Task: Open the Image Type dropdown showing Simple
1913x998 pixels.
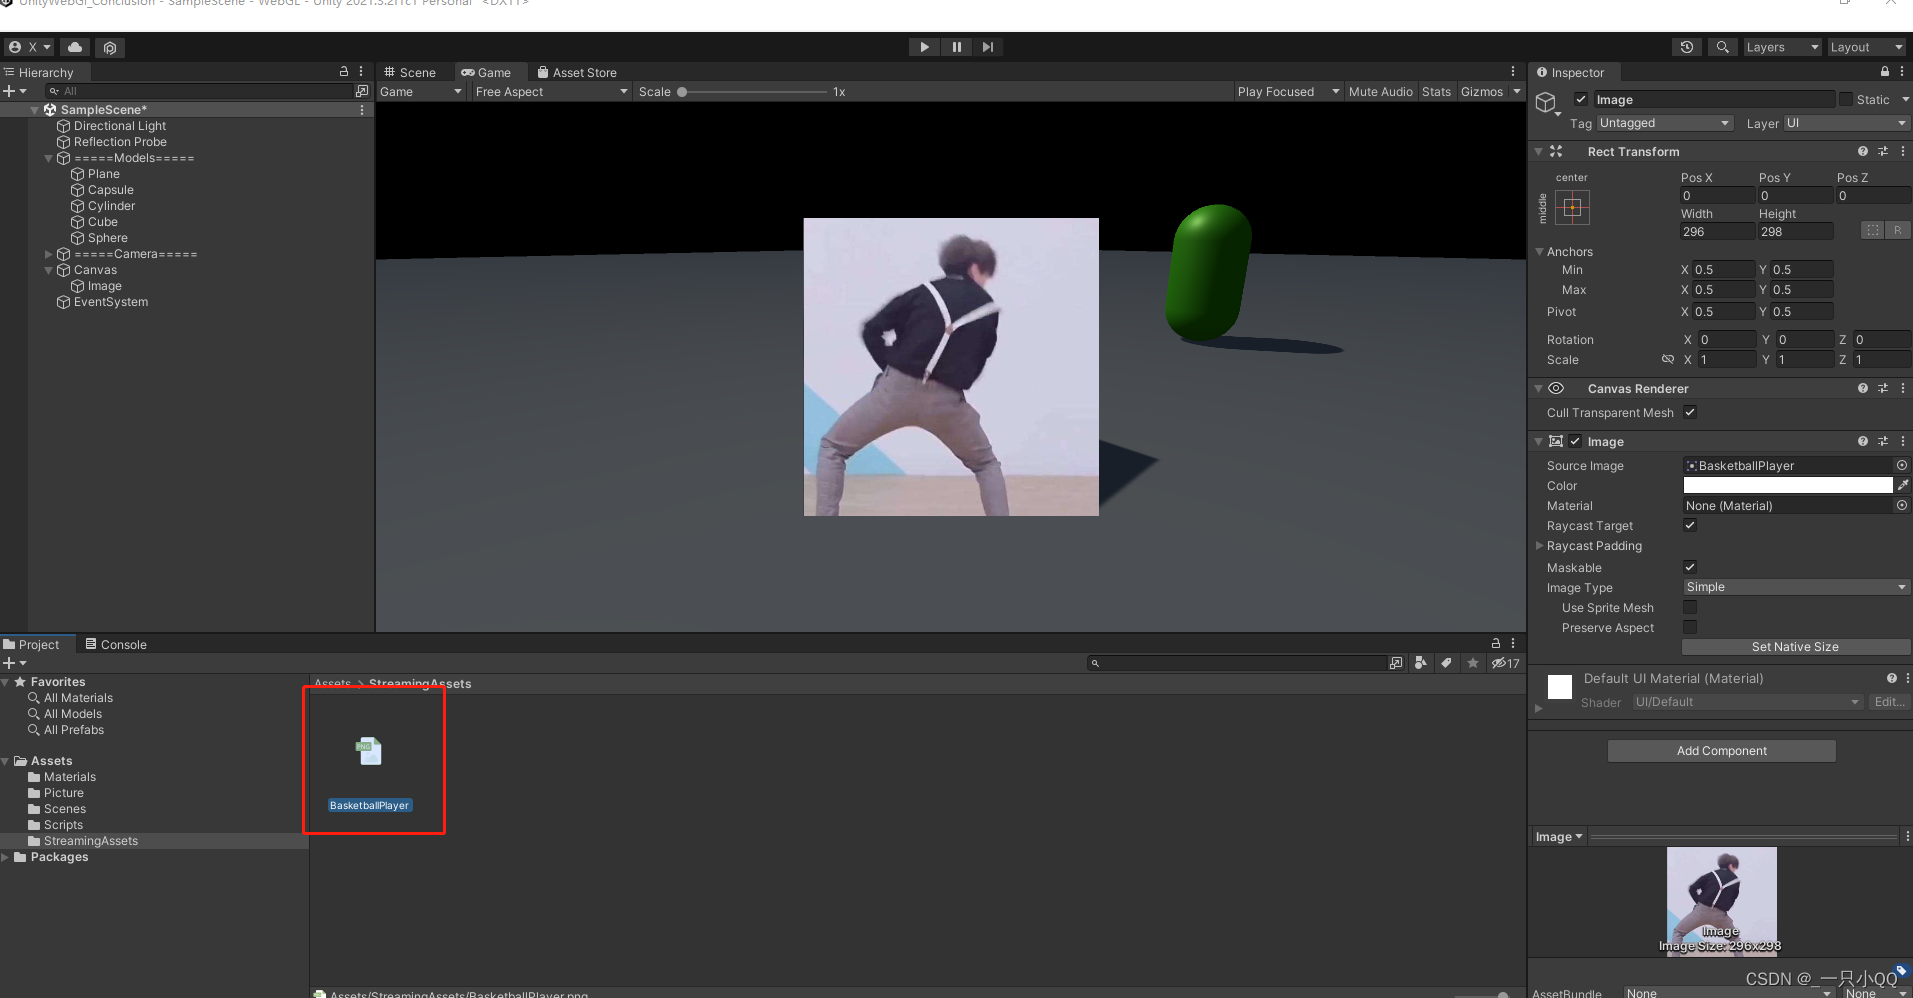Action: [x=1796, y=587]
